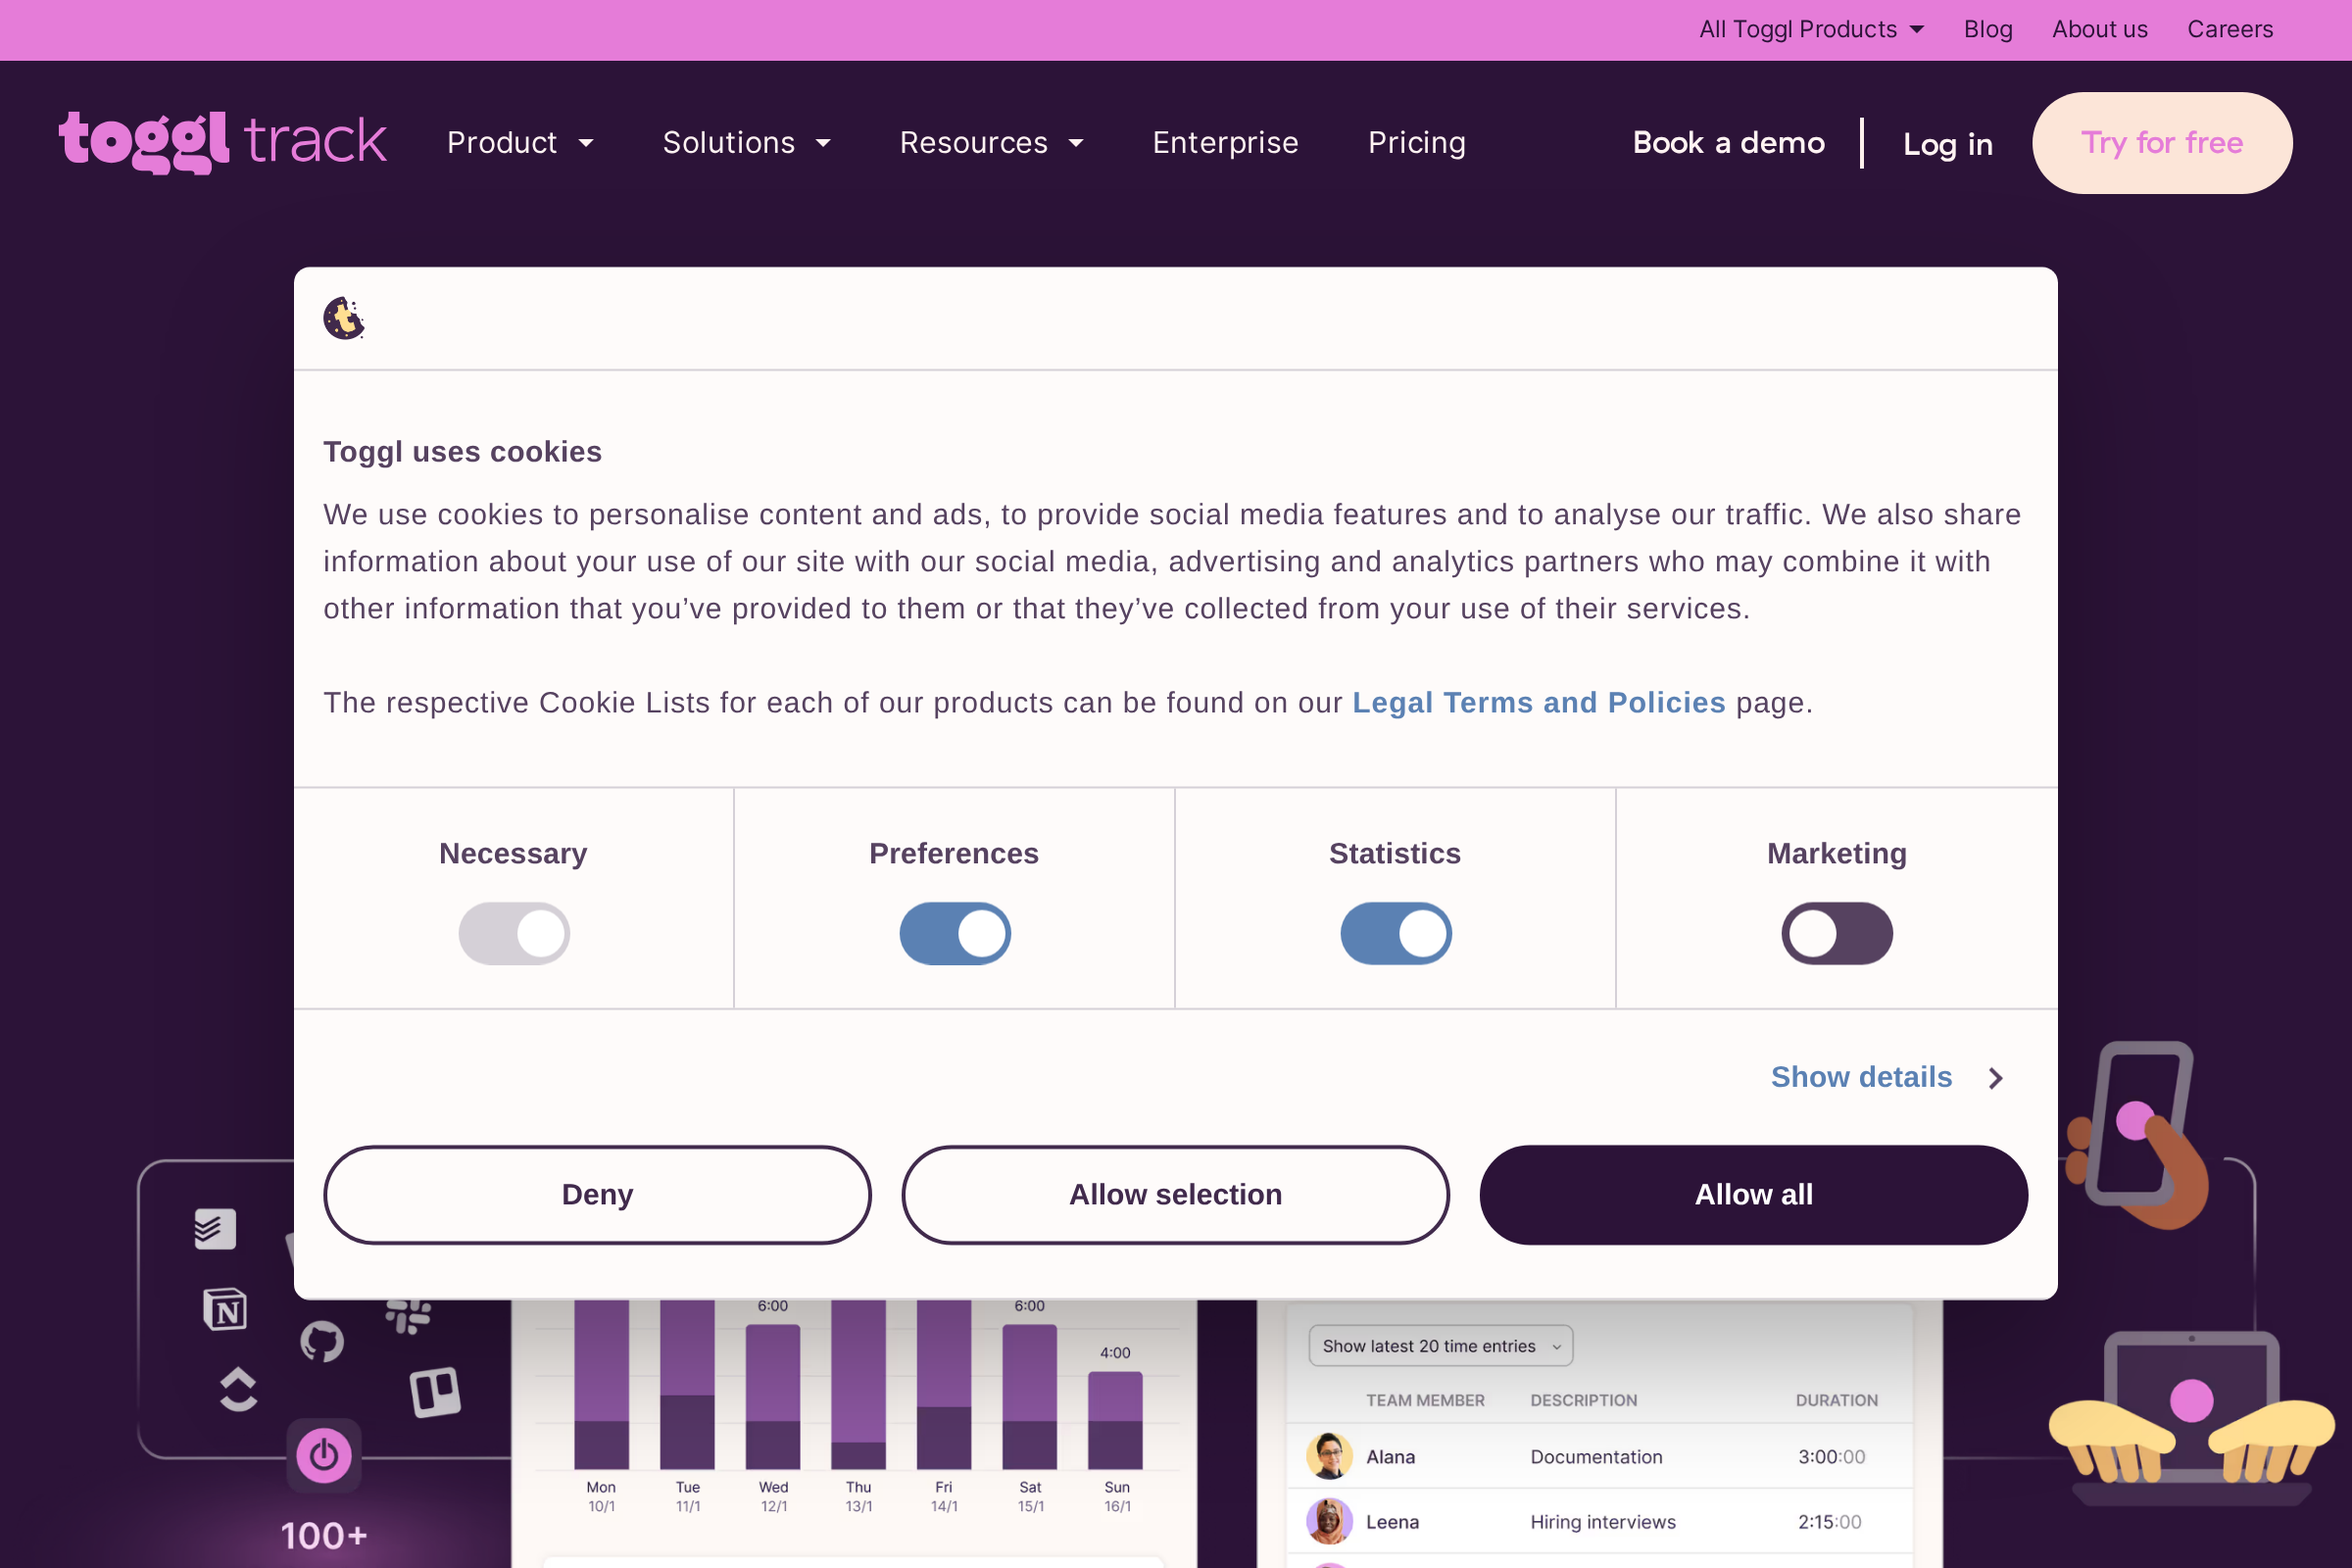Click the Todoist stacked layers icon
Viewport: 2352px width, 1568px height.
click(x=215, y=1229)
